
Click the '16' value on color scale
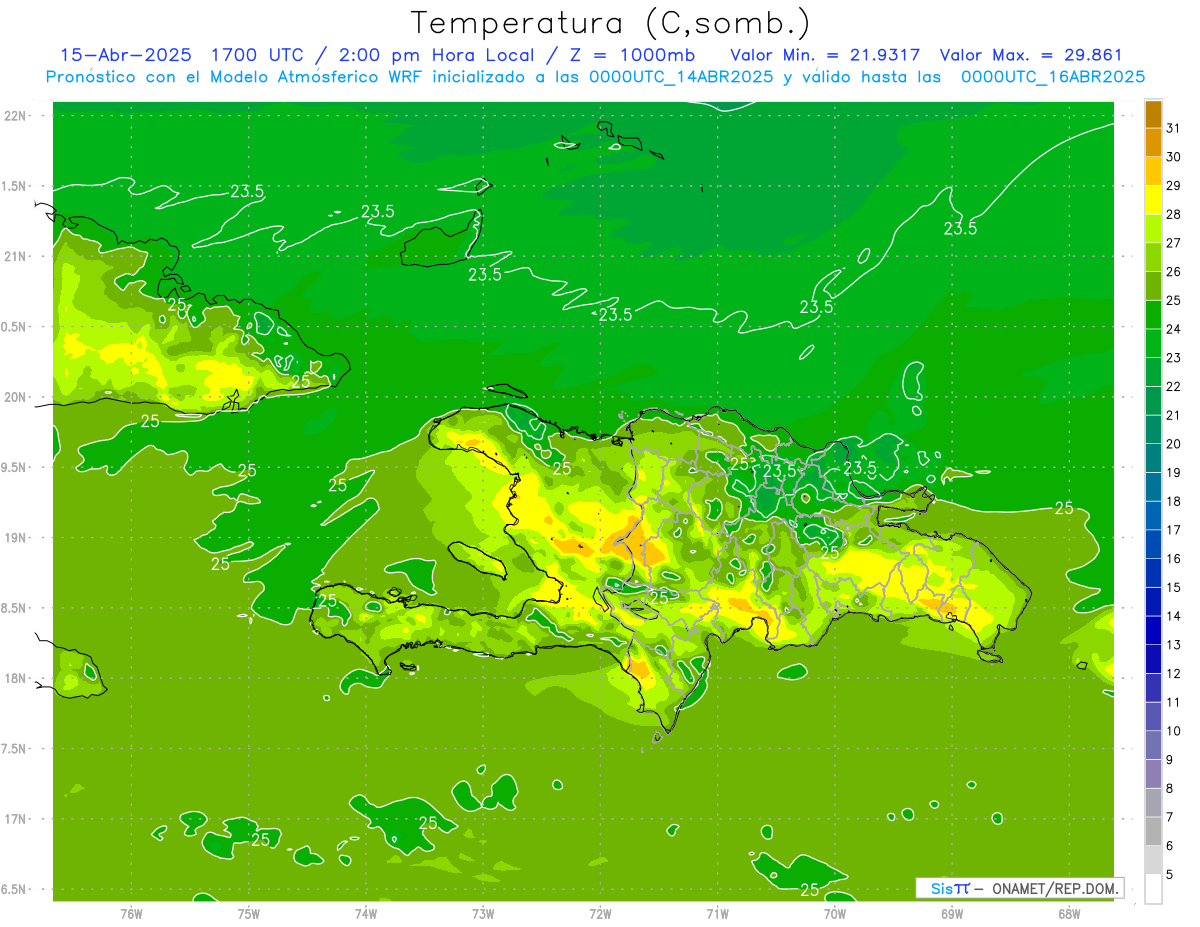[1174, 559]
